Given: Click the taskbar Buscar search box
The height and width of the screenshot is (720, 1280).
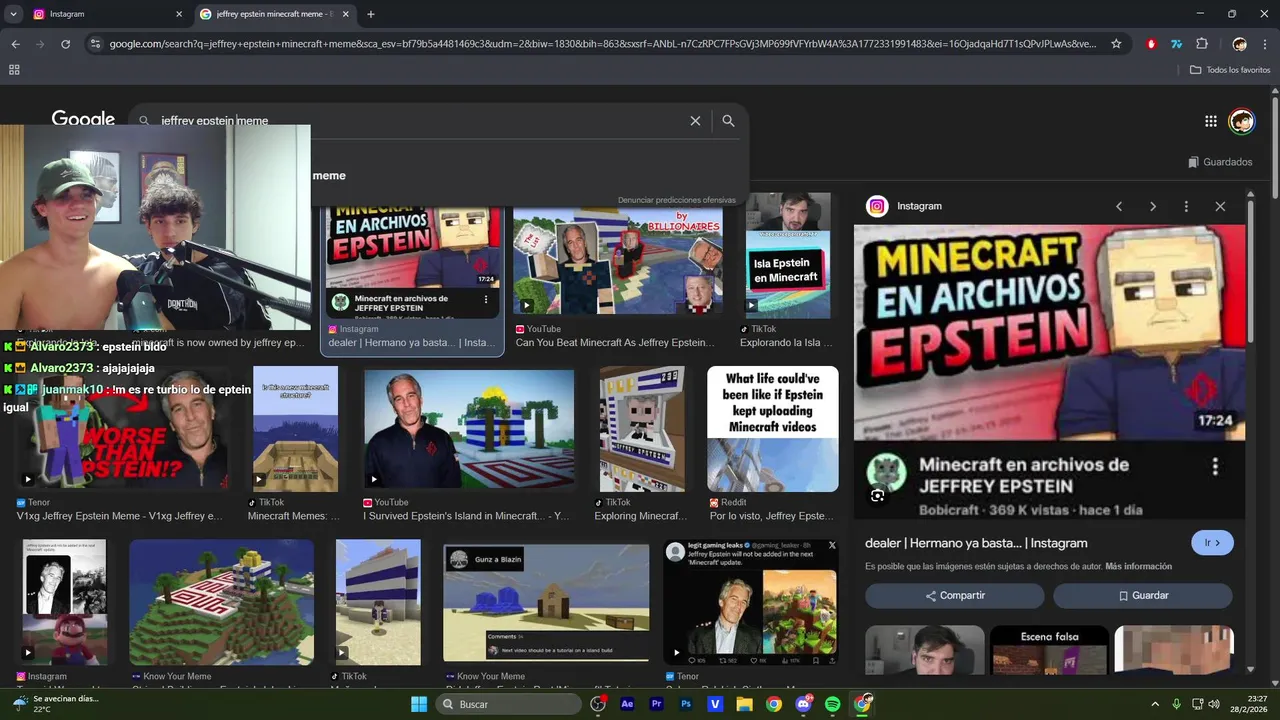Looking at the screenshot, I should (509, 704).
